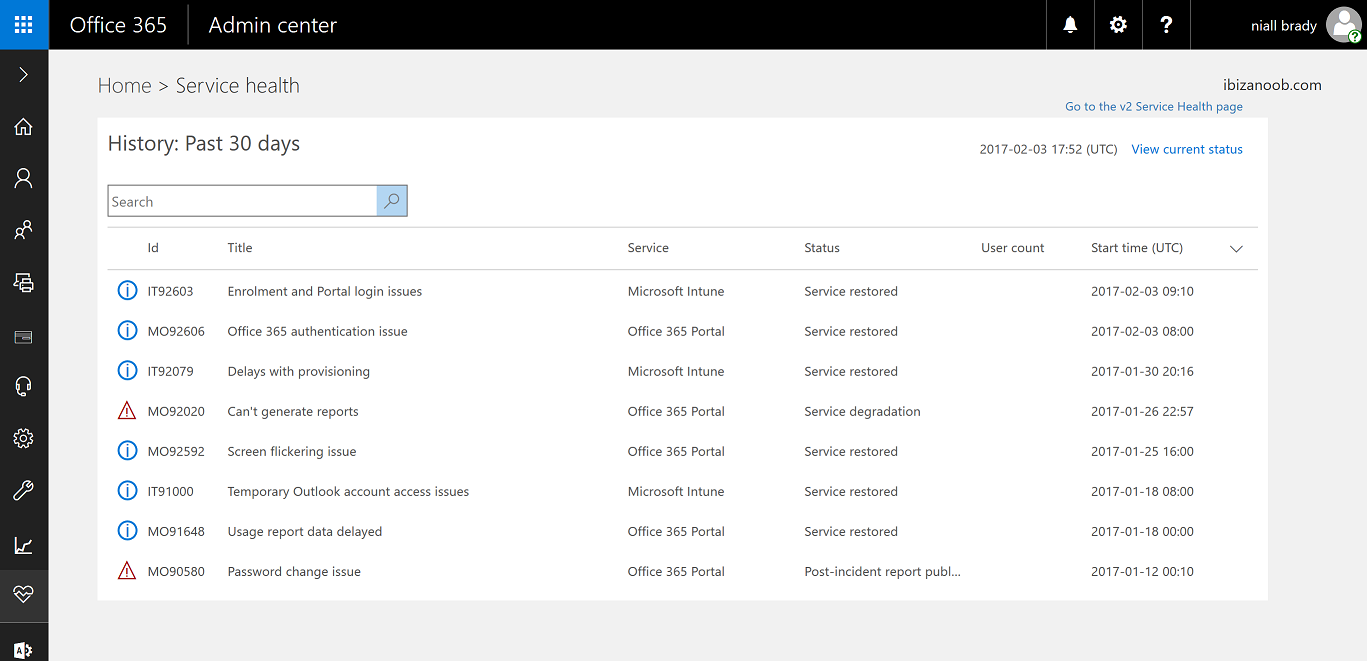Open Settings gear icon in the sidebar

pyautogui.click(x=24, y=438)
